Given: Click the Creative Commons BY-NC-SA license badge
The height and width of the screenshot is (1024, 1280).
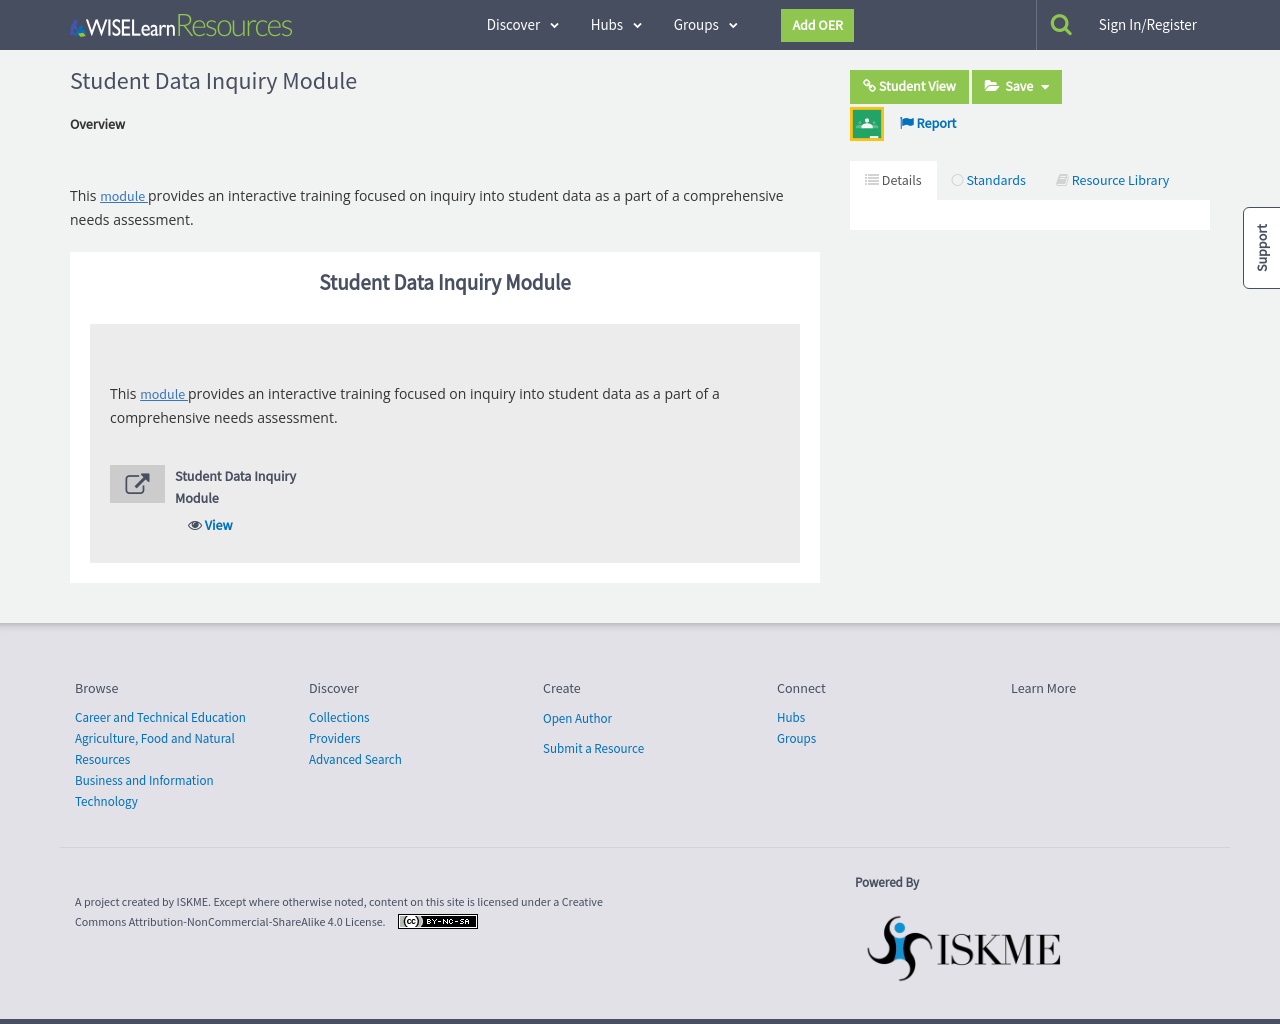Looking at the screenshot, I should [x=437, y=921].
